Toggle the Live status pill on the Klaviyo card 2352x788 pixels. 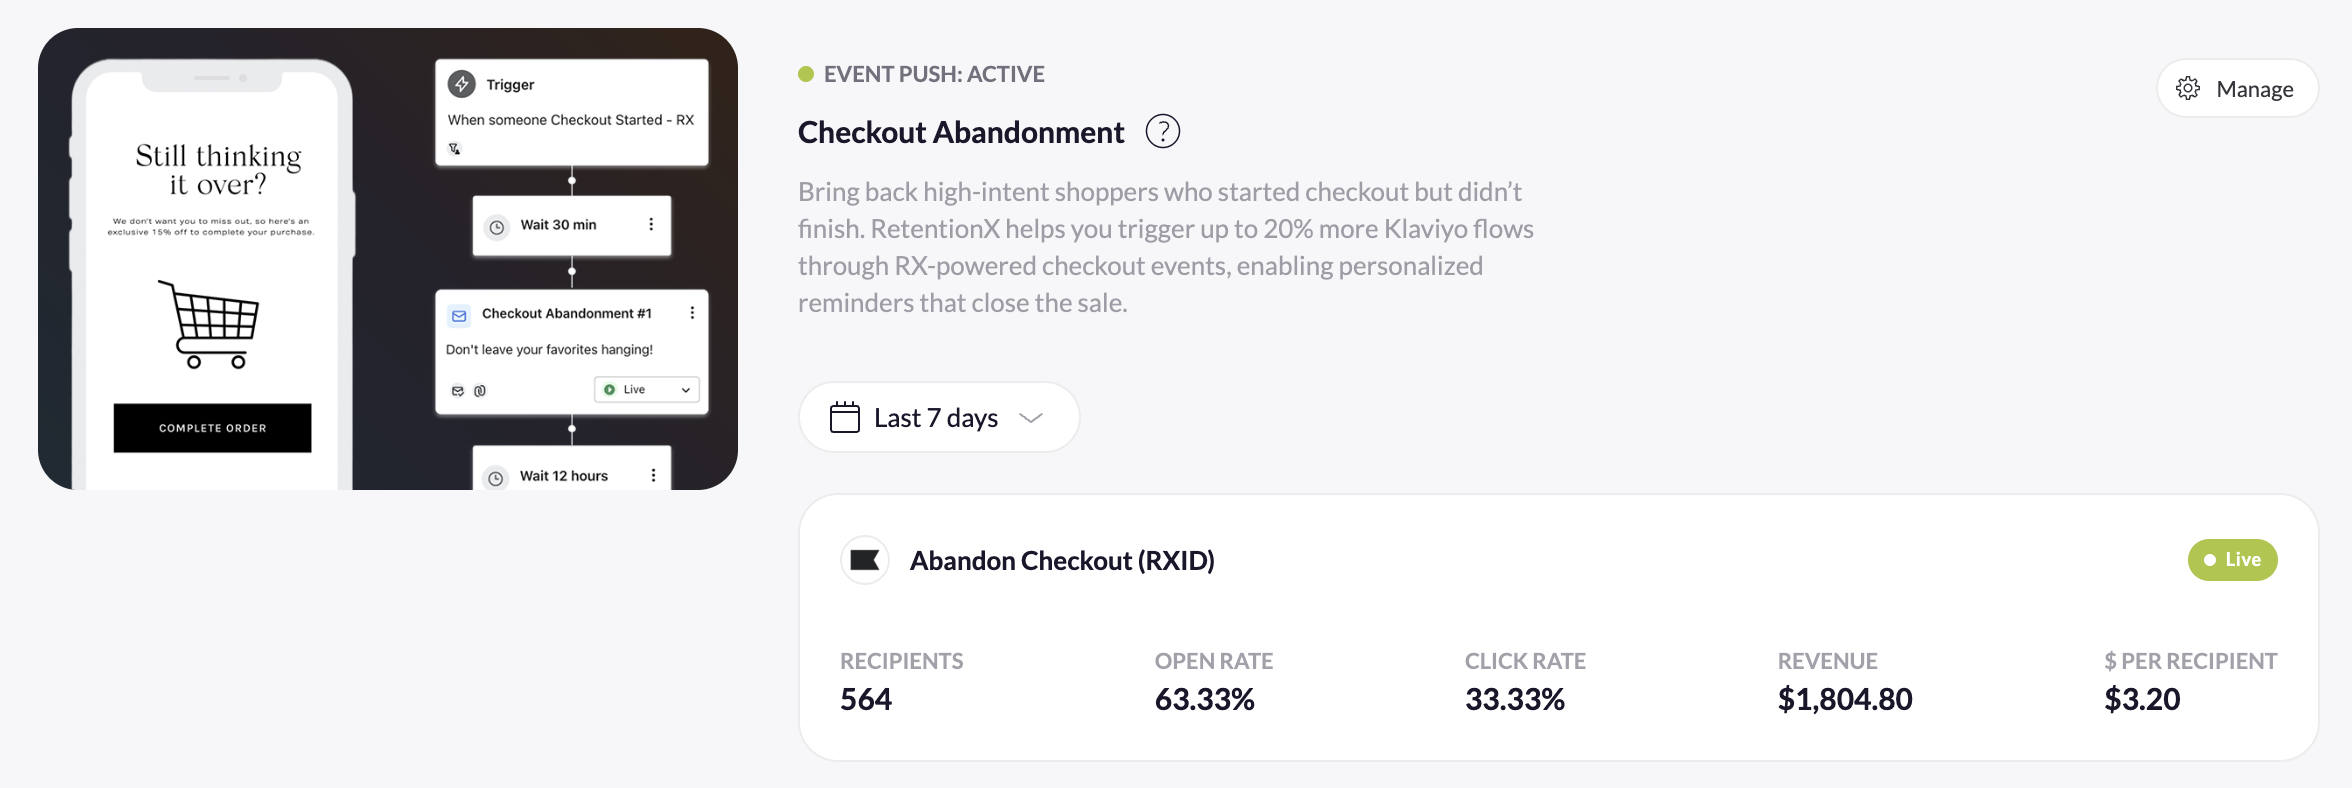click(2233, 560)
